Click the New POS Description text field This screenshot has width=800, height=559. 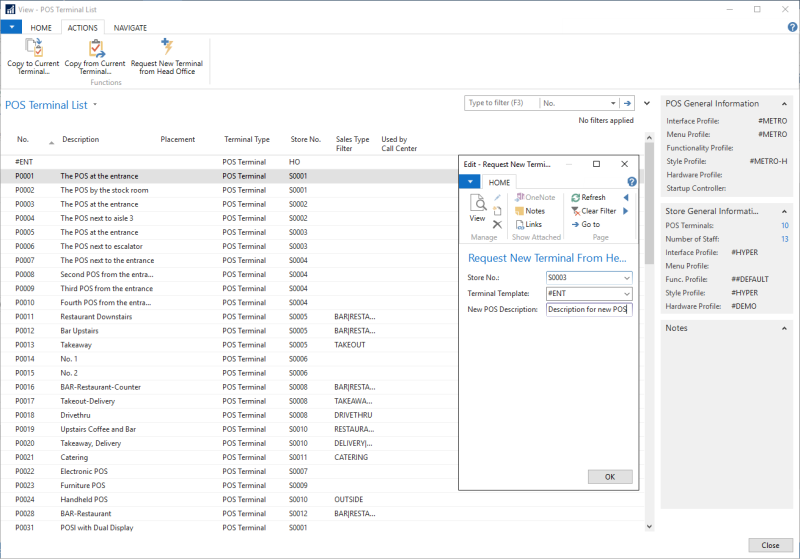(588, 310)
